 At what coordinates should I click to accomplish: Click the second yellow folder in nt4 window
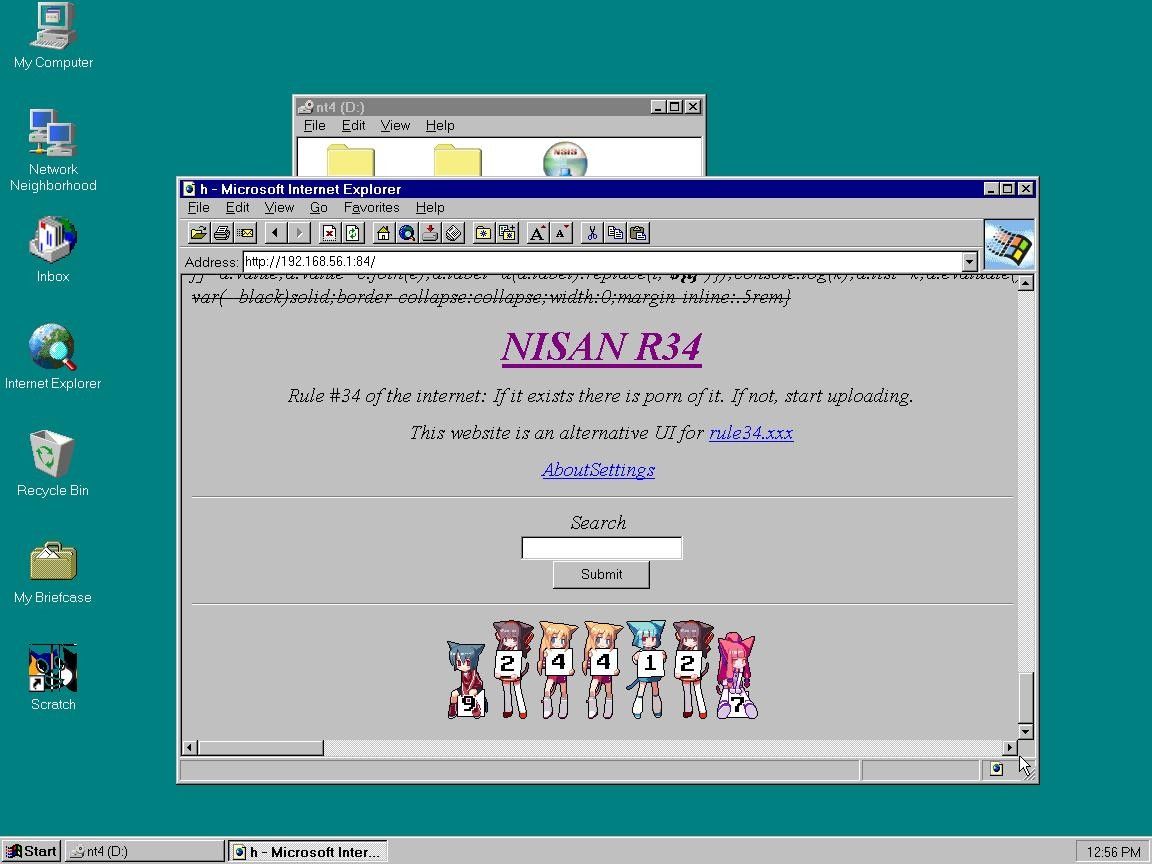[457, 160]
